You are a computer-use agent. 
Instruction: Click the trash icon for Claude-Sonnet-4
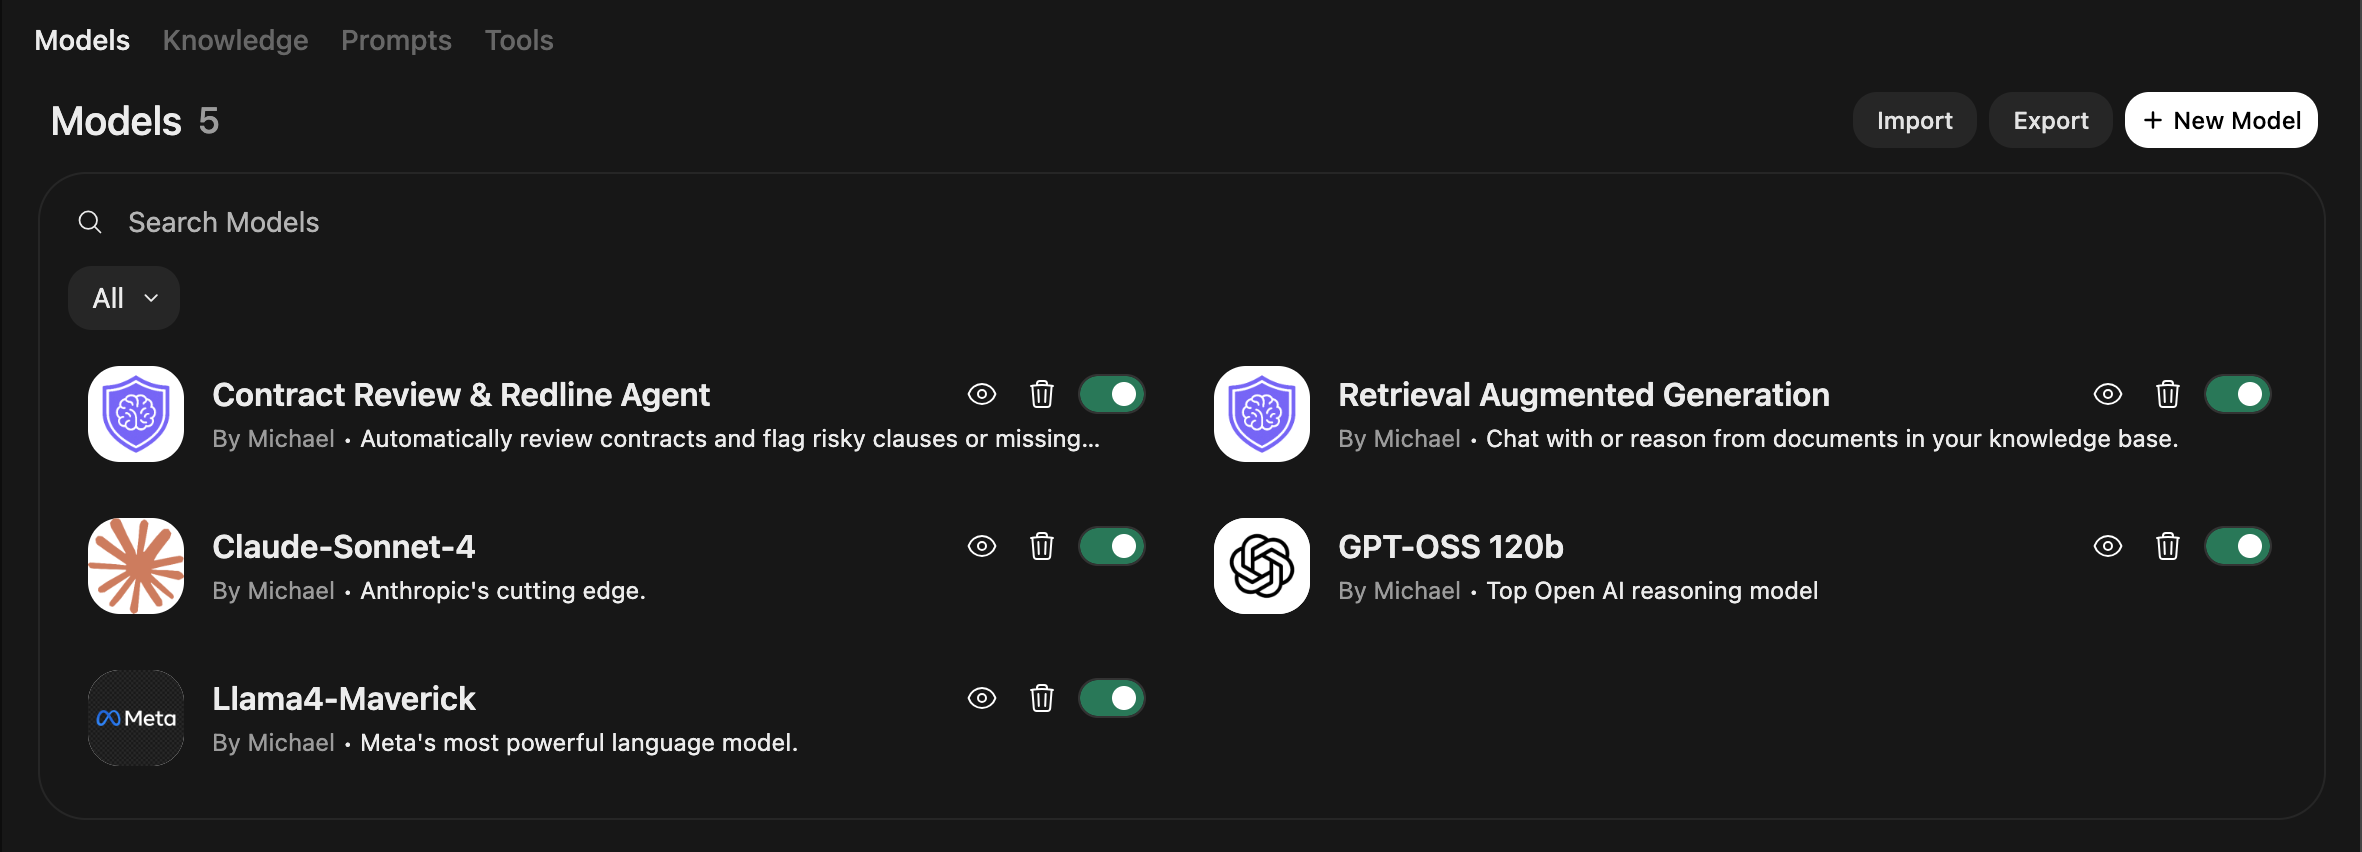pos(1042,547)
